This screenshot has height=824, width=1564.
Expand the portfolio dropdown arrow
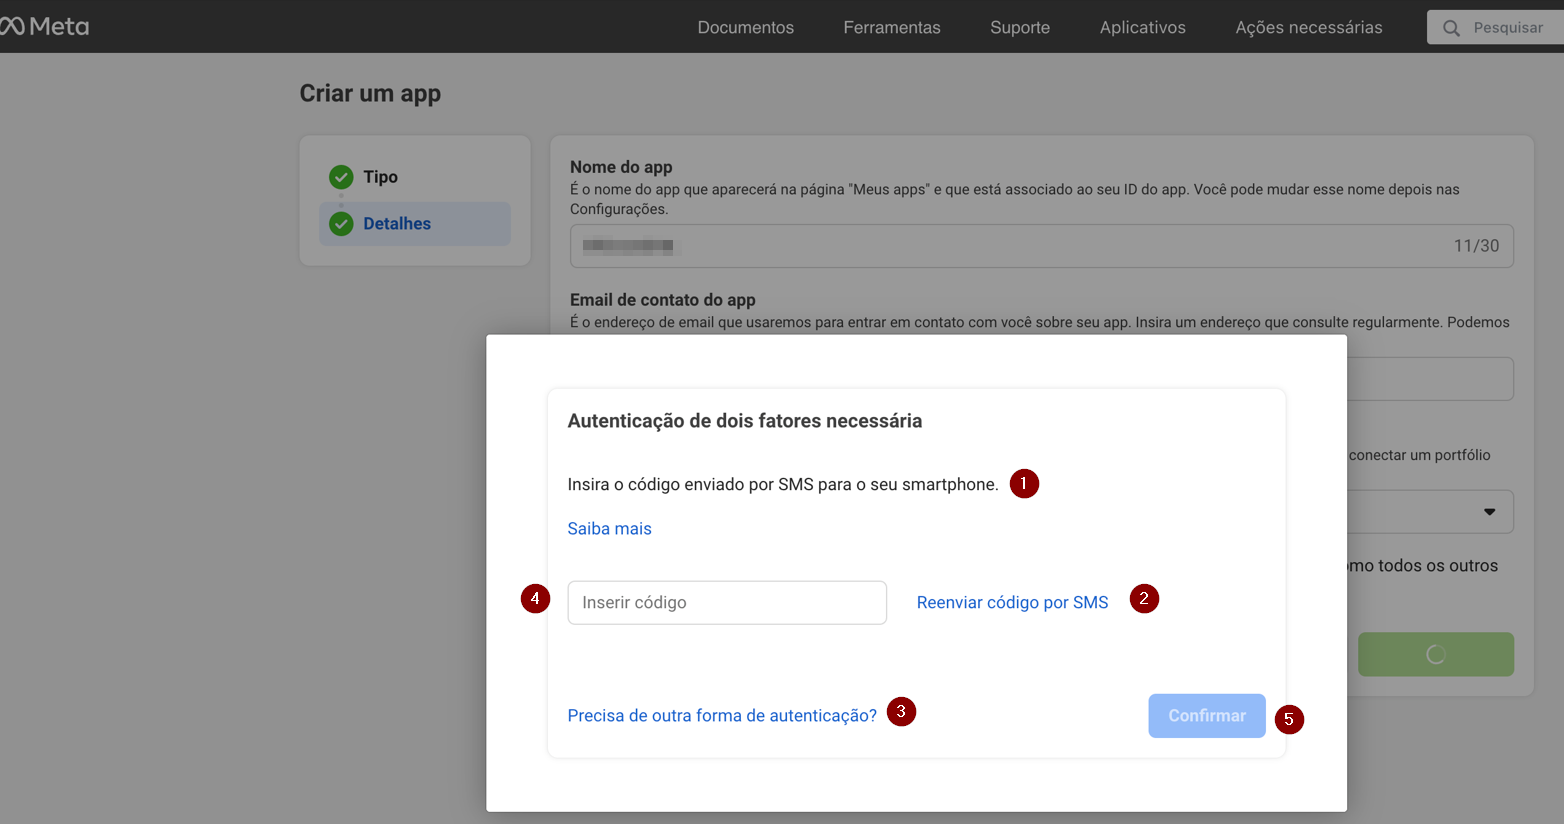[1489, 512]
